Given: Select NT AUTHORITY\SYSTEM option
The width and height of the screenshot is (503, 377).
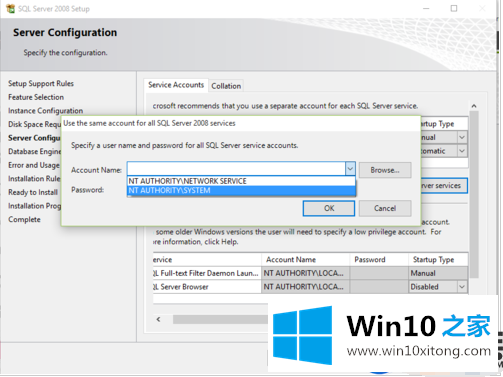Looking at the screenshot, I should [x=241, y=190].
